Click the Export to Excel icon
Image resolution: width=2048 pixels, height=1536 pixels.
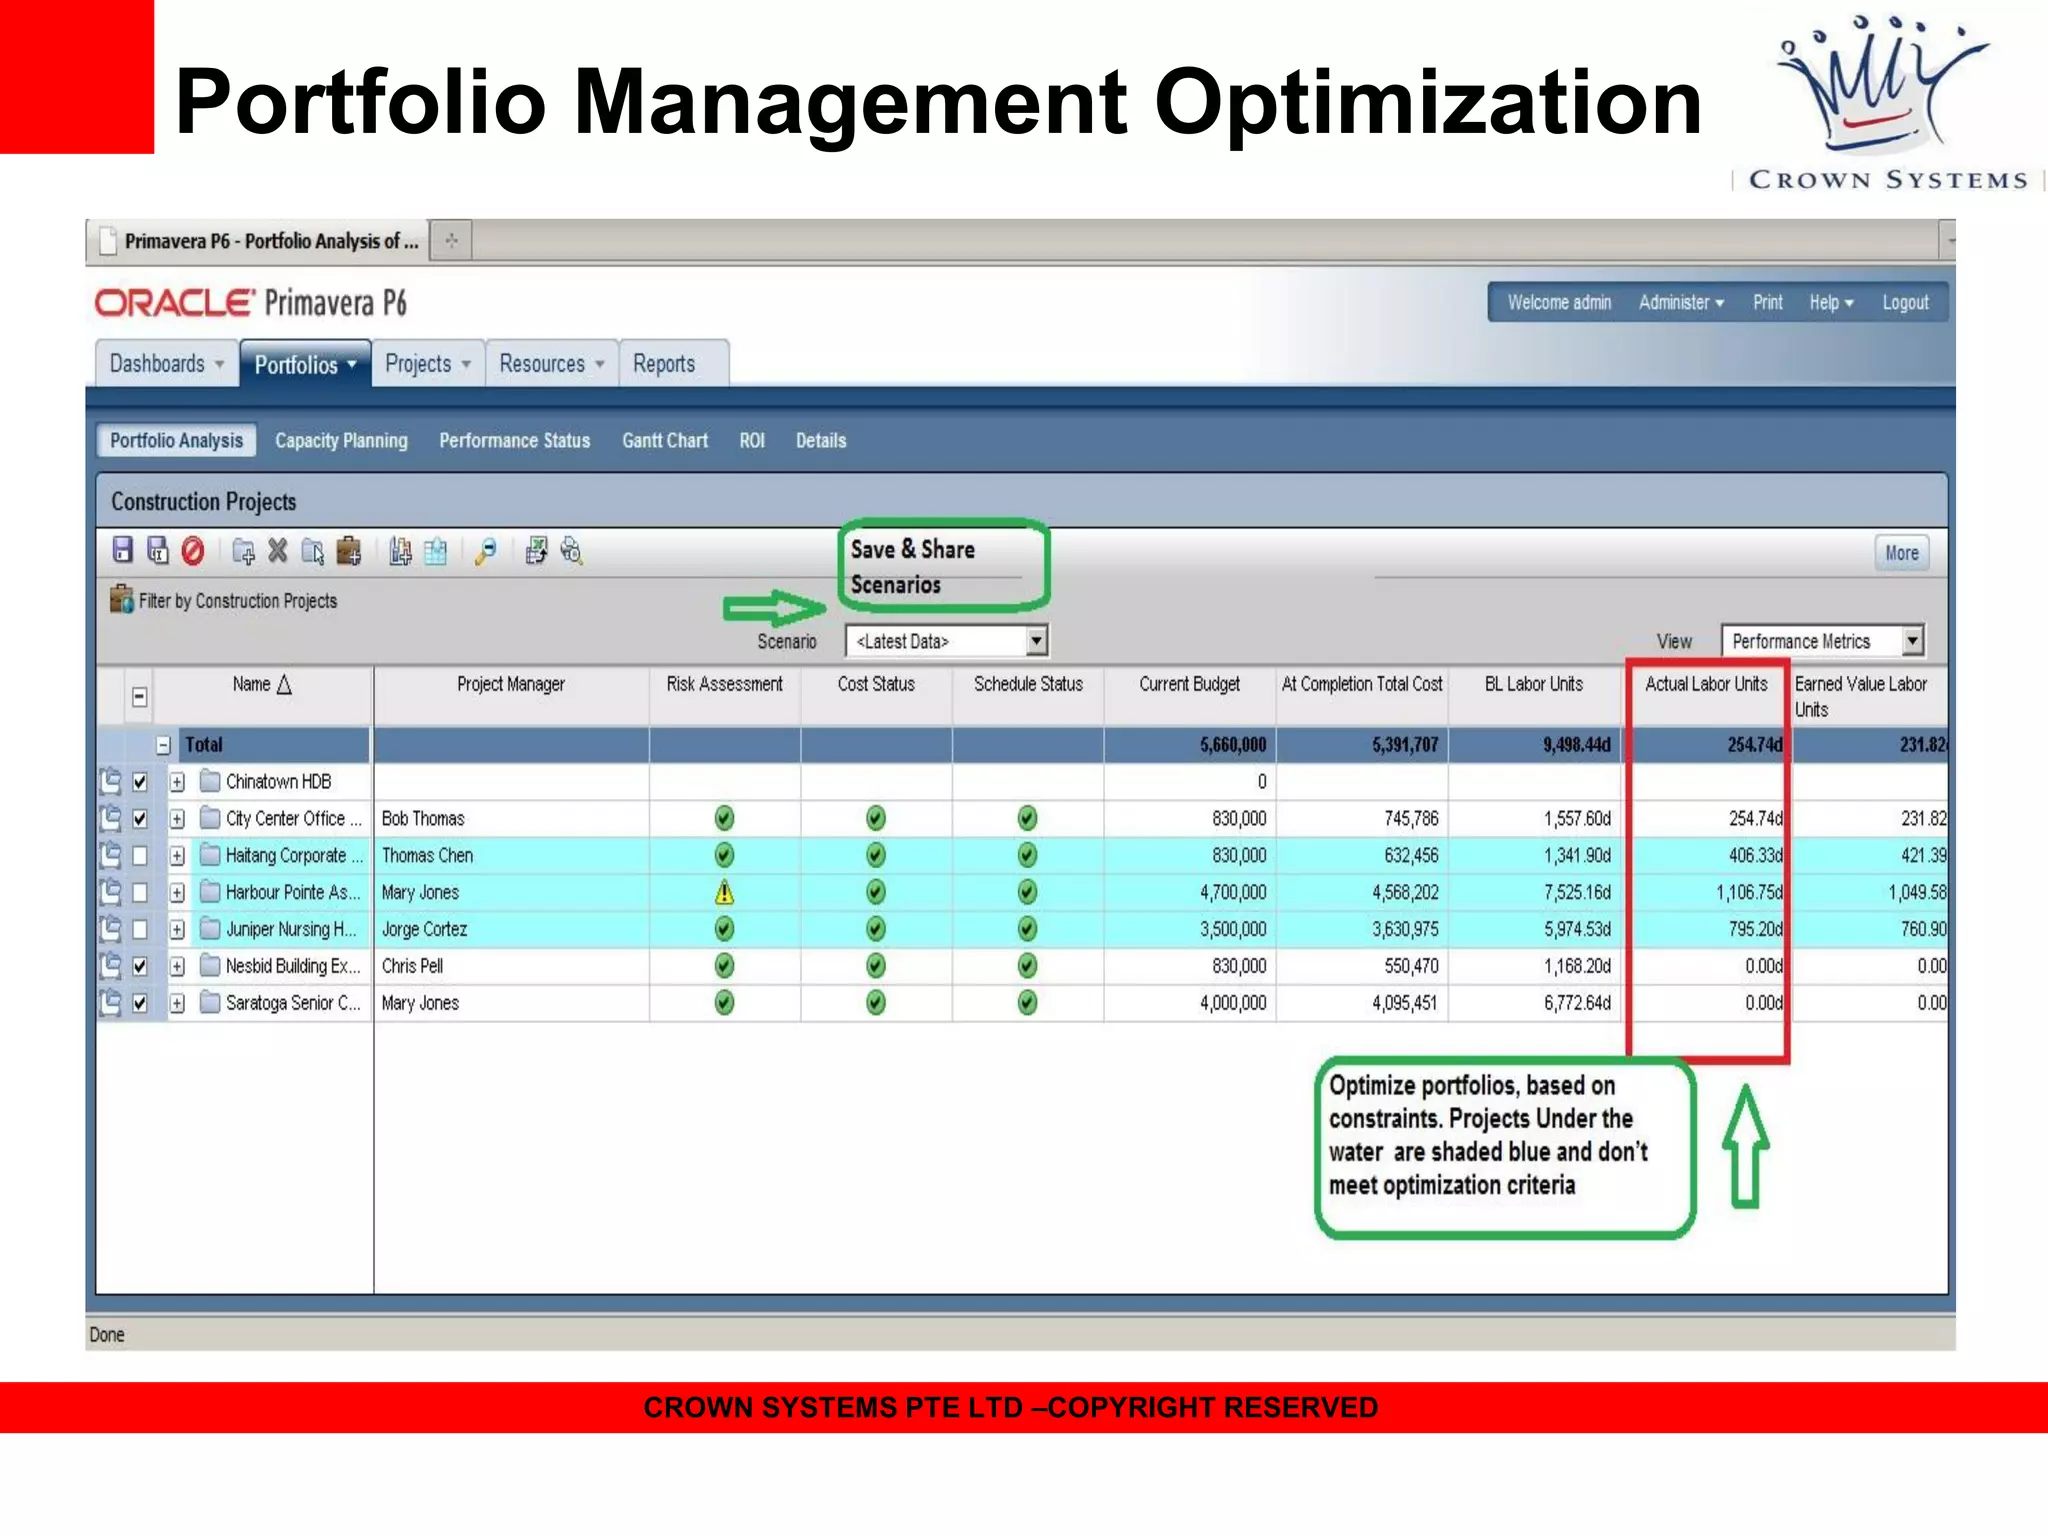click(x=537, y=550)
